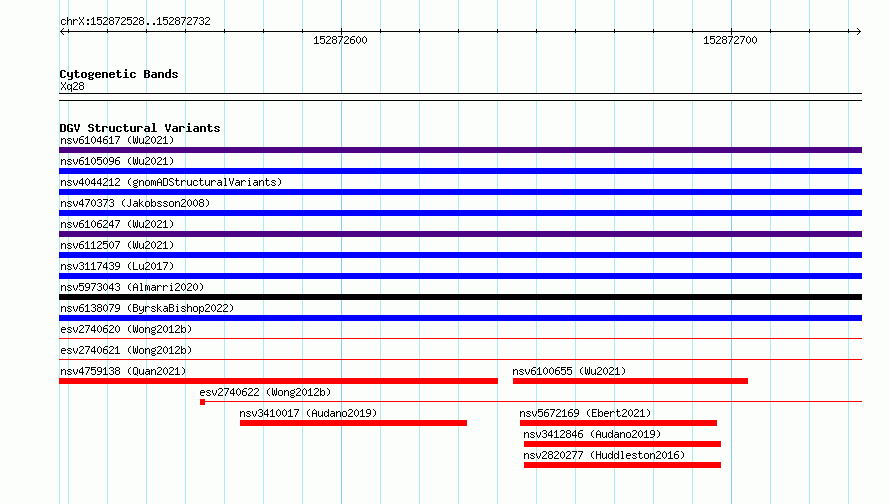
Task: Click the small red square of esv2740622
Action: (x=203, y=402)
